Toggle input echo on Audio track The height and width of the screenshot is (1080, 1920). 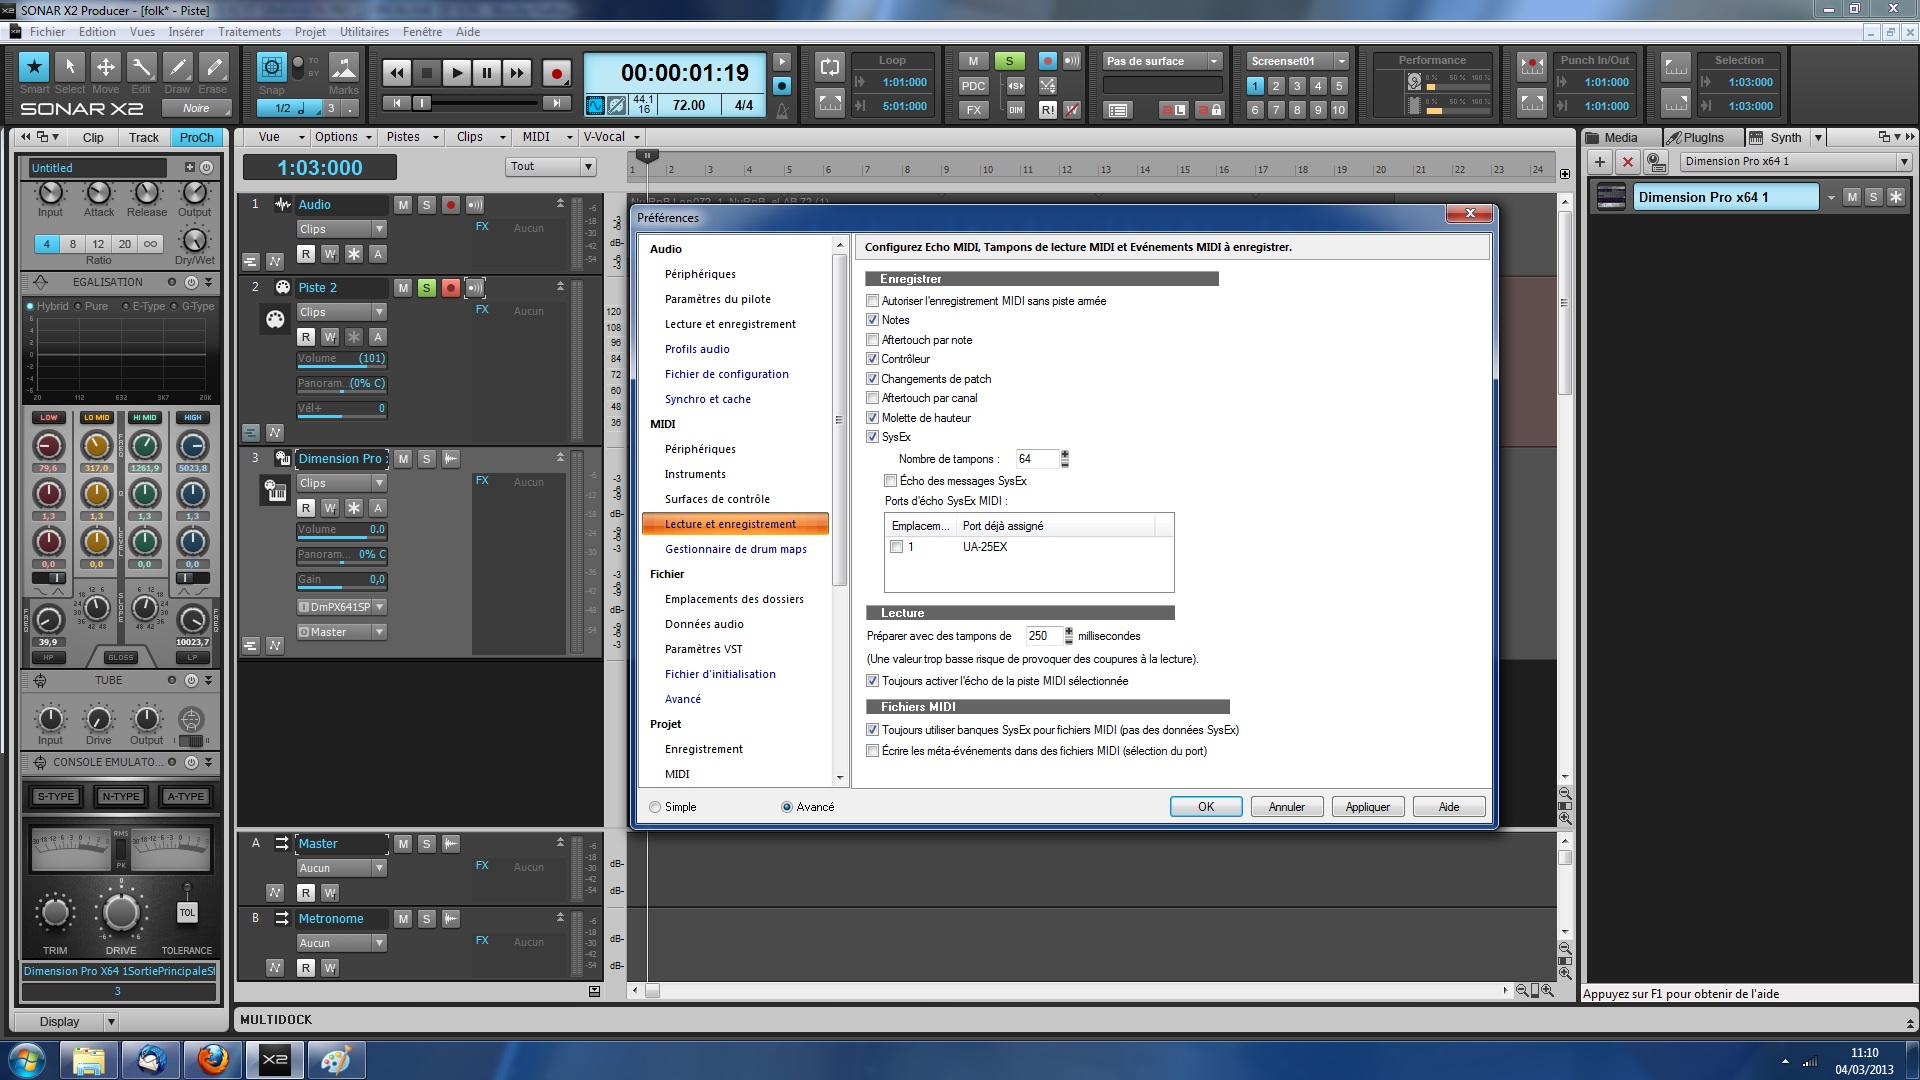[475, 205]
